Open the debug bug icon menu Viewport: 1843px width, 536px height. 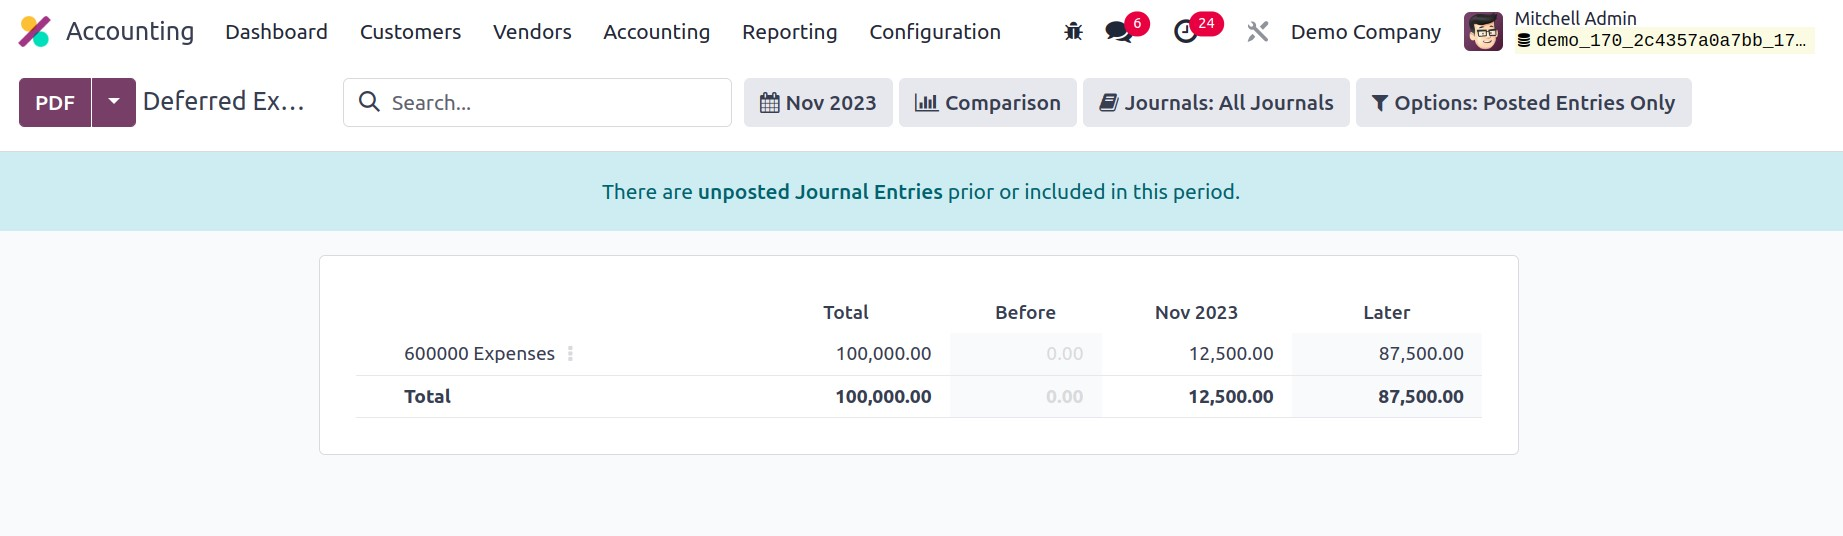pos(1073,32)
